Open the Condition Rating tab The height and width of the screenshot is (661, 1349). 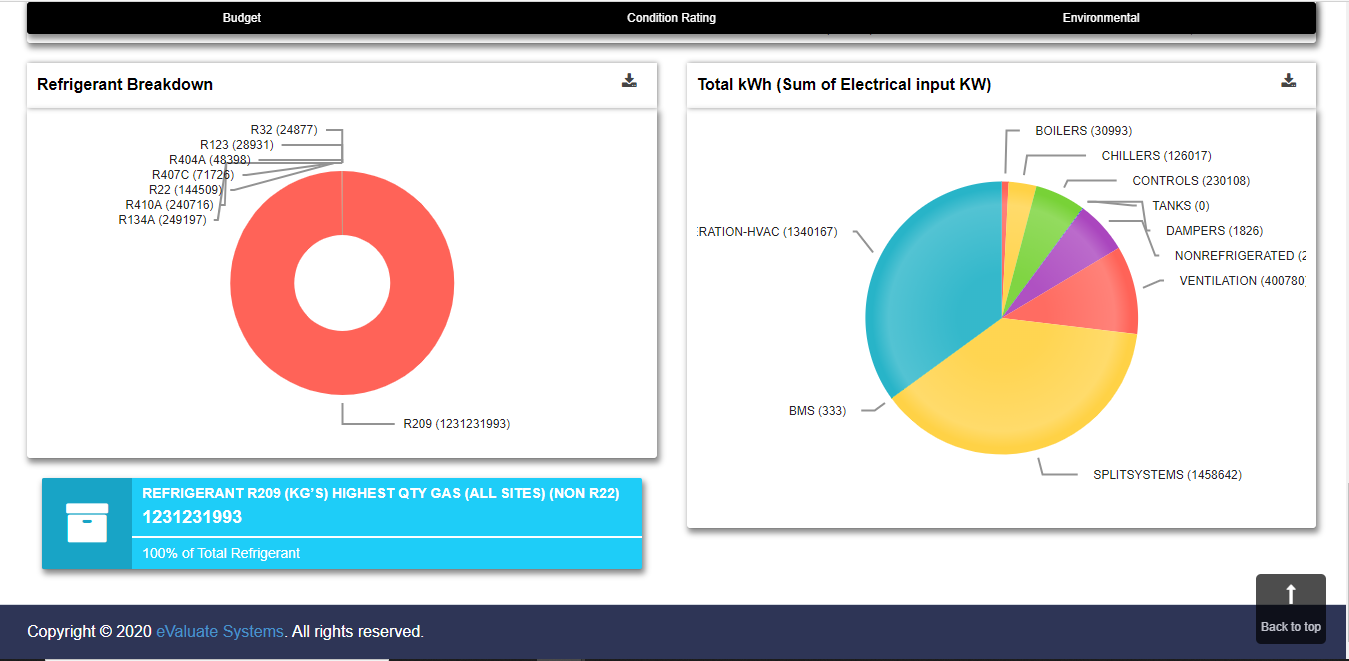(x=671, y=18)
